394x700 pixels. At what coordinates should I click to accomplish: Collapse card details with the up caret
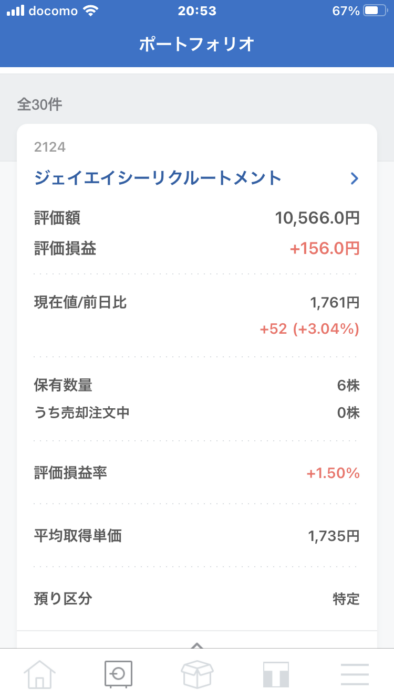tap(197, 646)
